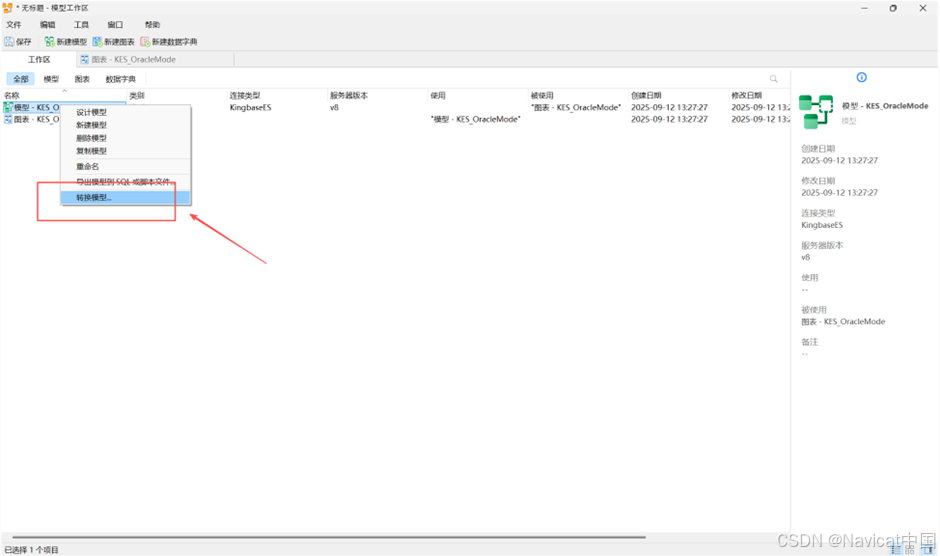Open the 窗口 menu

click(x=115, y=25)
